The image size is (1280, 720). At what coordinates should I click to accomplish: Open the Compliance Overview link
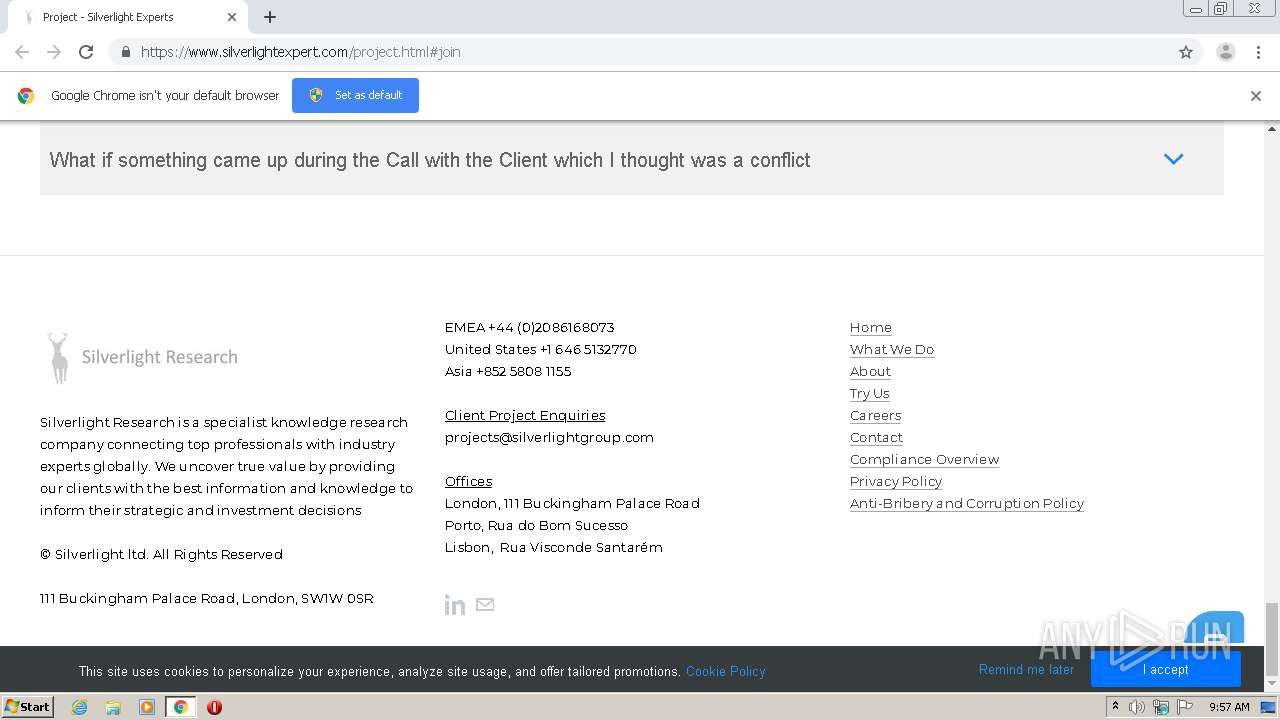[x=925, y=459]
